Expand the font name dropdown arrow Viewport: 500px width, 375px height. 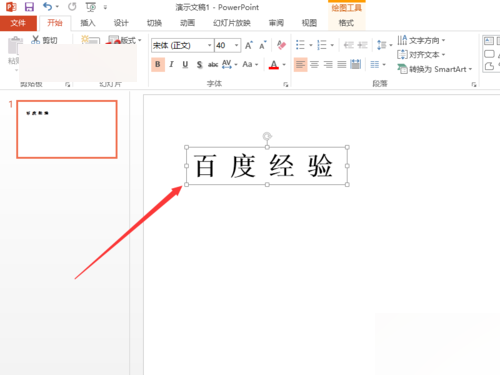click(209, 45)
